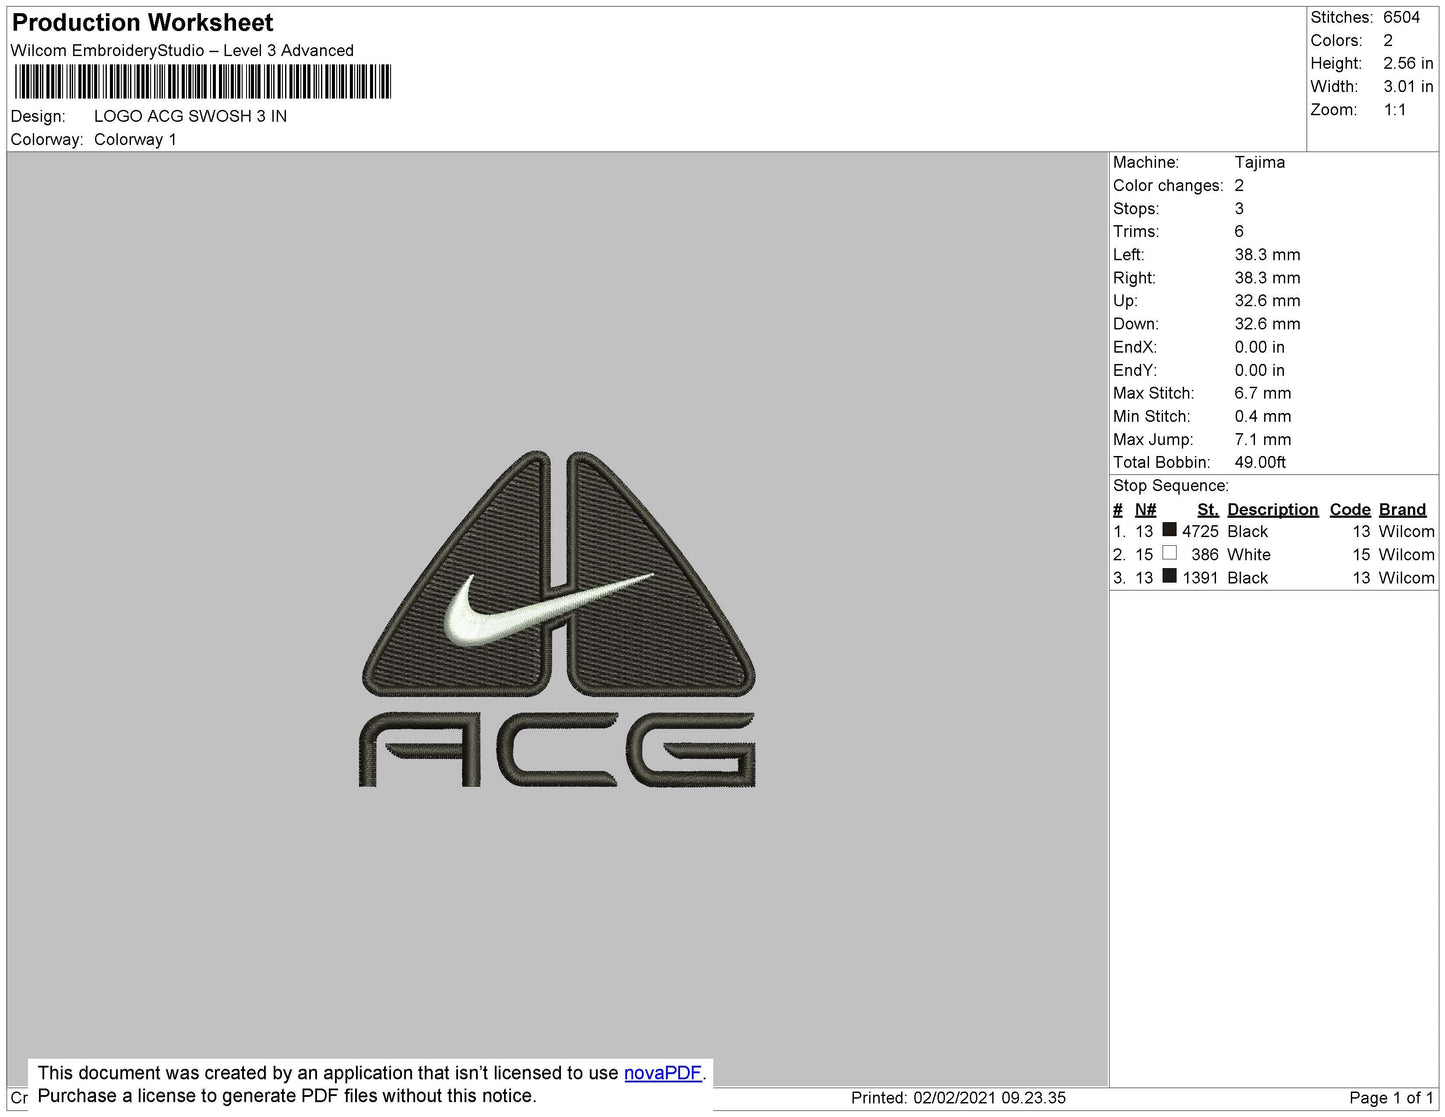Open the novaPDF link in the notice
Image resolution: width=1445 pixels, height=1117 pixels.
click(x=663, y=1073)
